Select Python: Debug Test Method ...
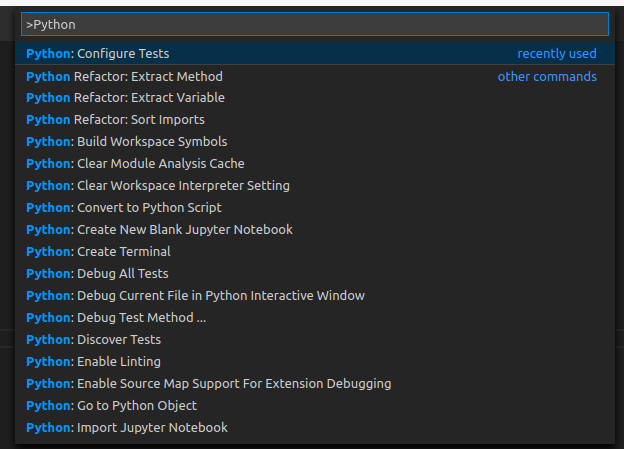Screen dimensions: 624x449 [315, 318]
